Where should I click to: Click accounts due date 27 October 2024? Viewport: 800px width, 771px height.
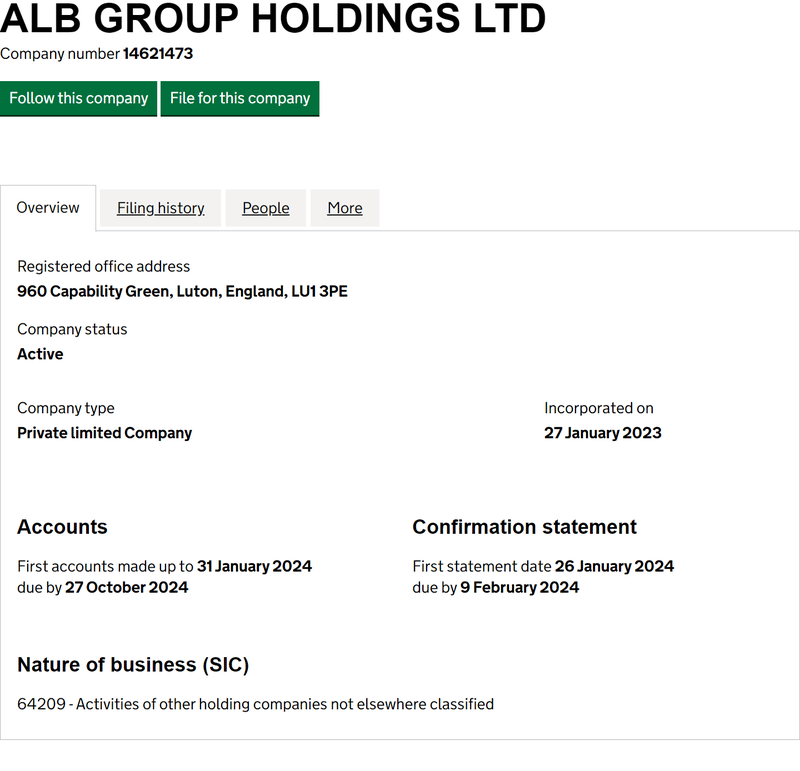(127, 587)
